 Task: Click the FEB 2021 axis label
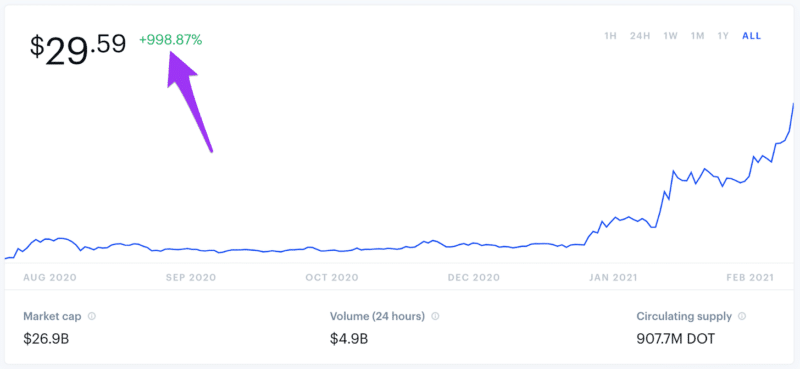750,278
